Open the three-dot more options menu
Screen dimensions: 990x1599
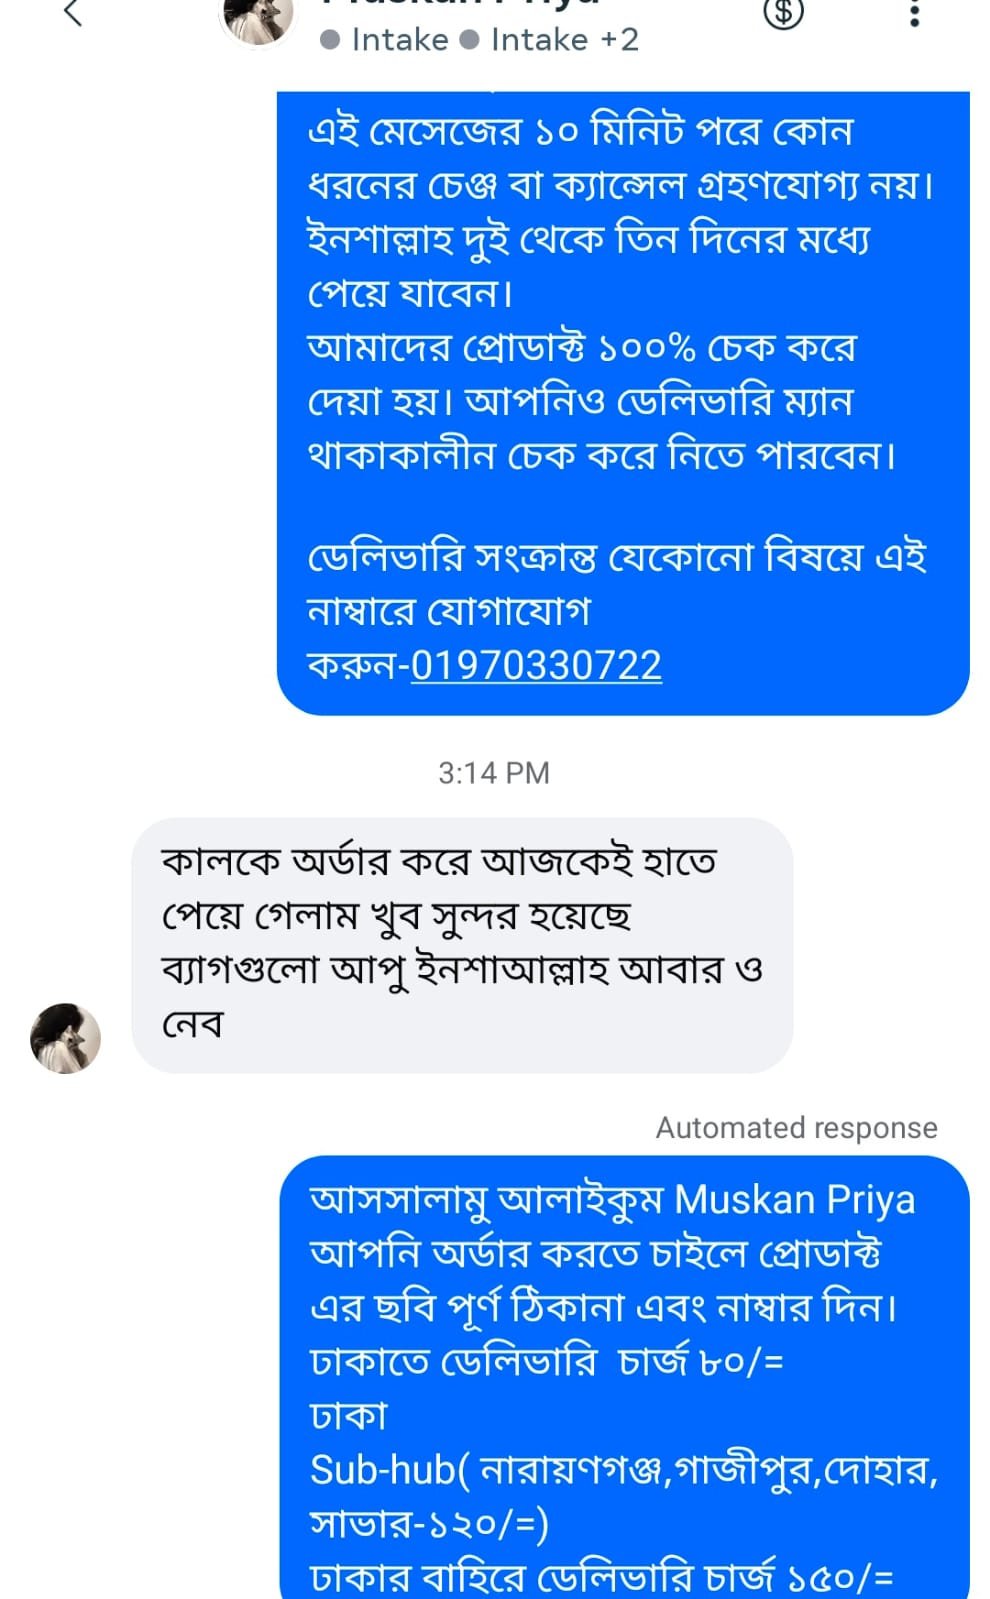point(914,14)
